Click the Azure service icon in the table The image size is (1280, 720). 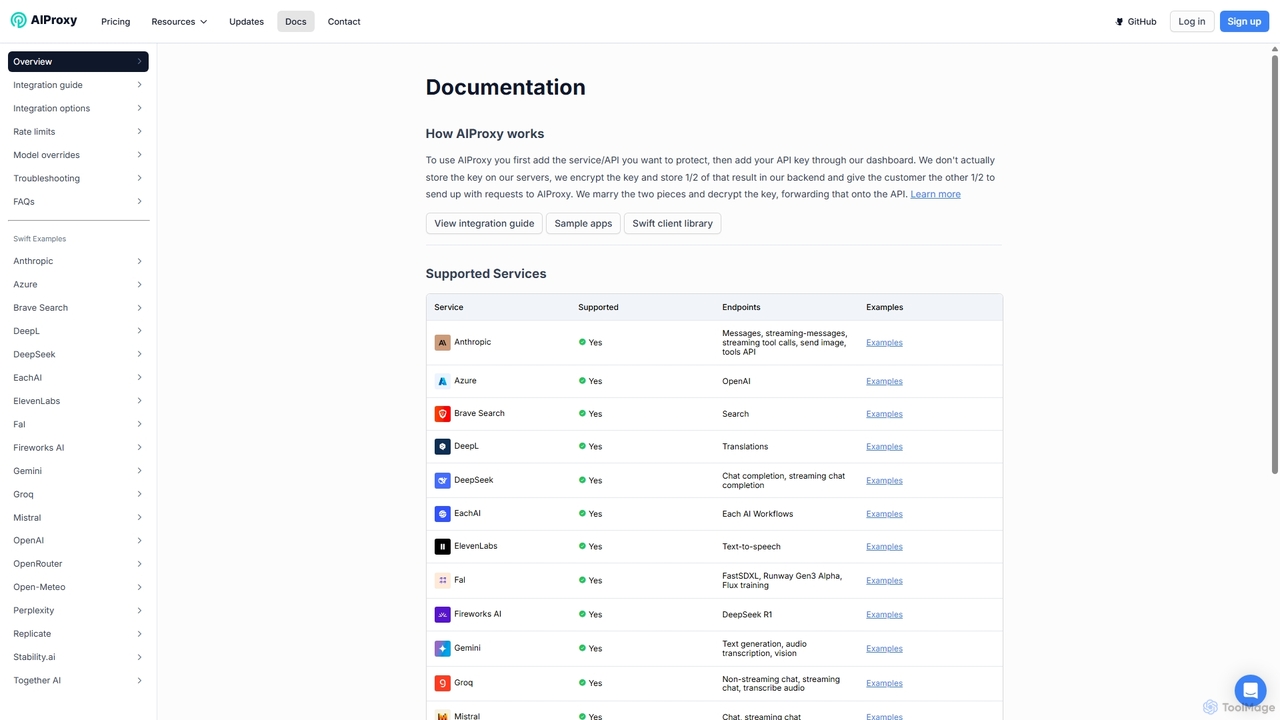[x=442, y=381]
